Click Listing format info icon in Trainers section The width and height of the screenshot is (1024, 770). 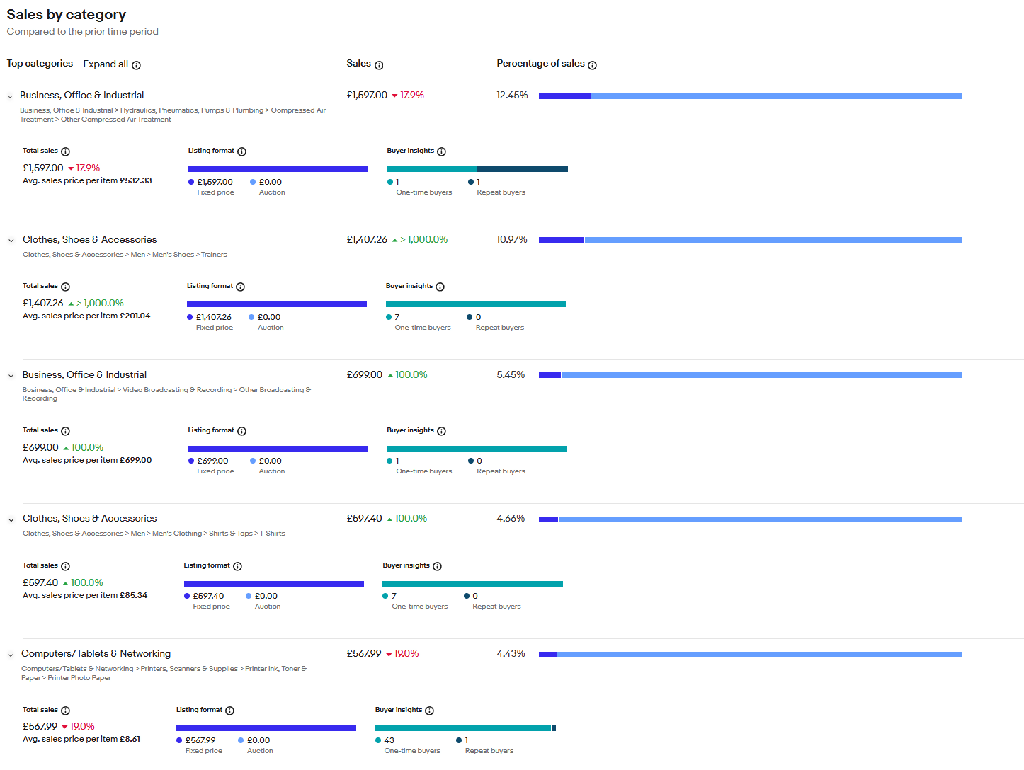[241, 286]
